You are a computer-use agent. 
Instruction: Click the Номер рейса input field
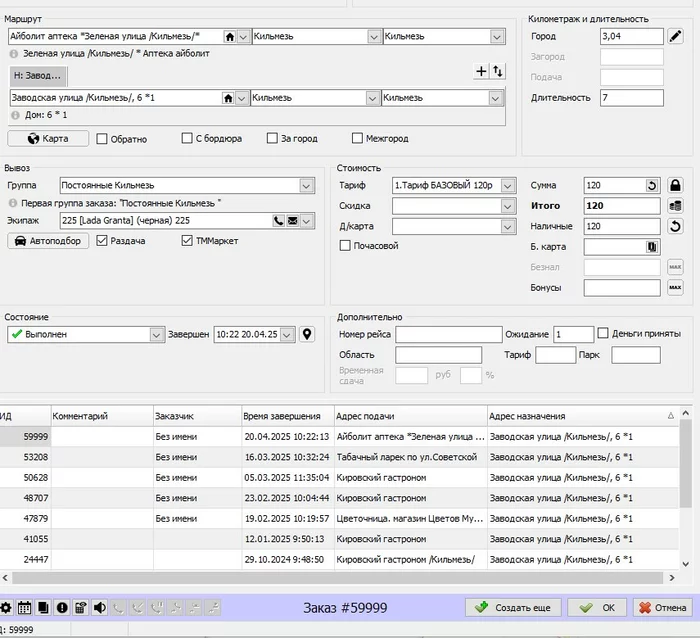(448, 334)
